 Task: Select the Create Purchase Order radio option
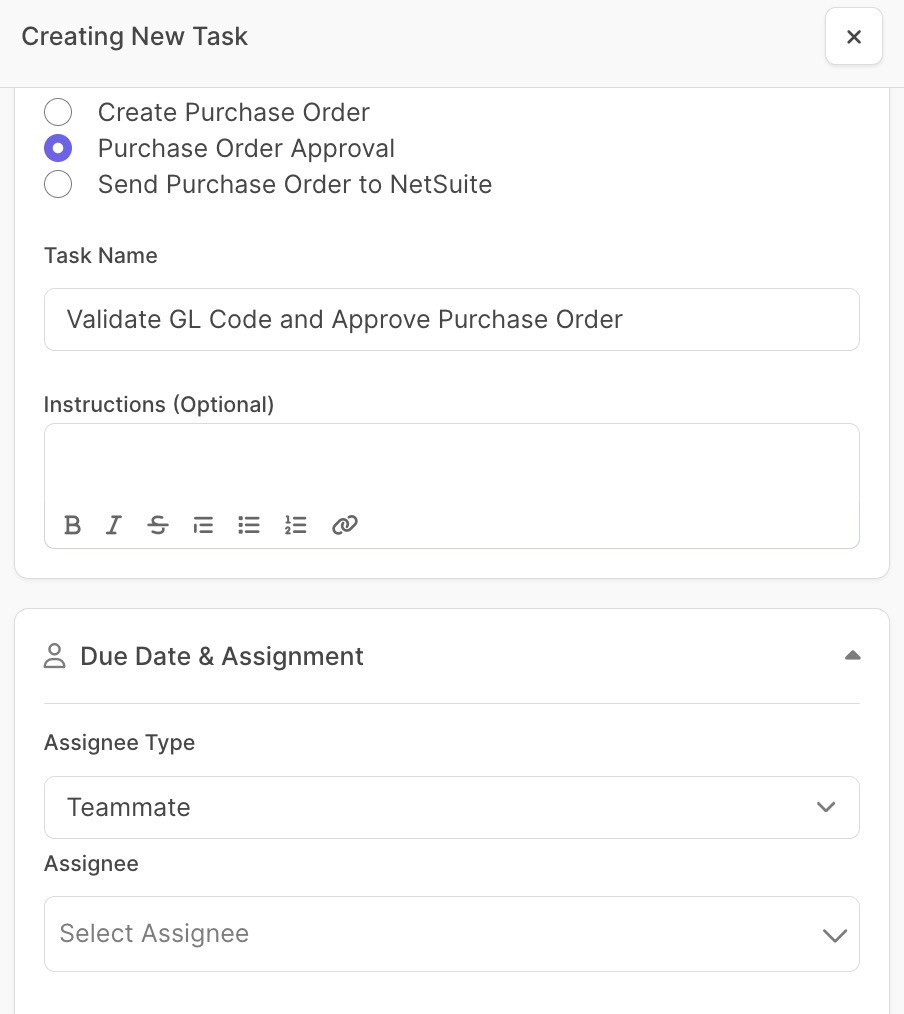click(x=58, y=112)
